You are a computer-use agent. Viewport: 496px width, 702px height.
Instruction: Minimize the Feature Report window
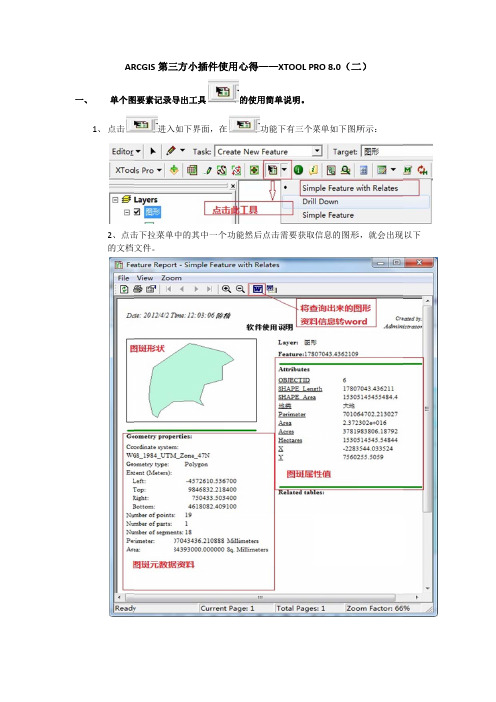point(380,263)
